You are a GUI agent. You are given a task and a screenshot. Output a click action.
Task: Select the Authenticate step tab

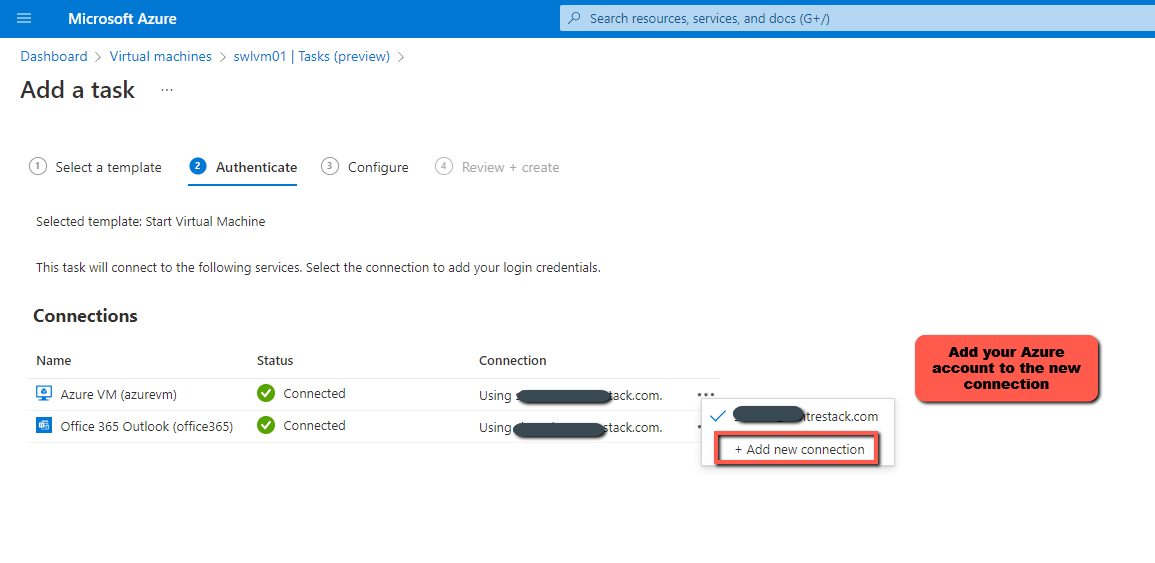243,167
